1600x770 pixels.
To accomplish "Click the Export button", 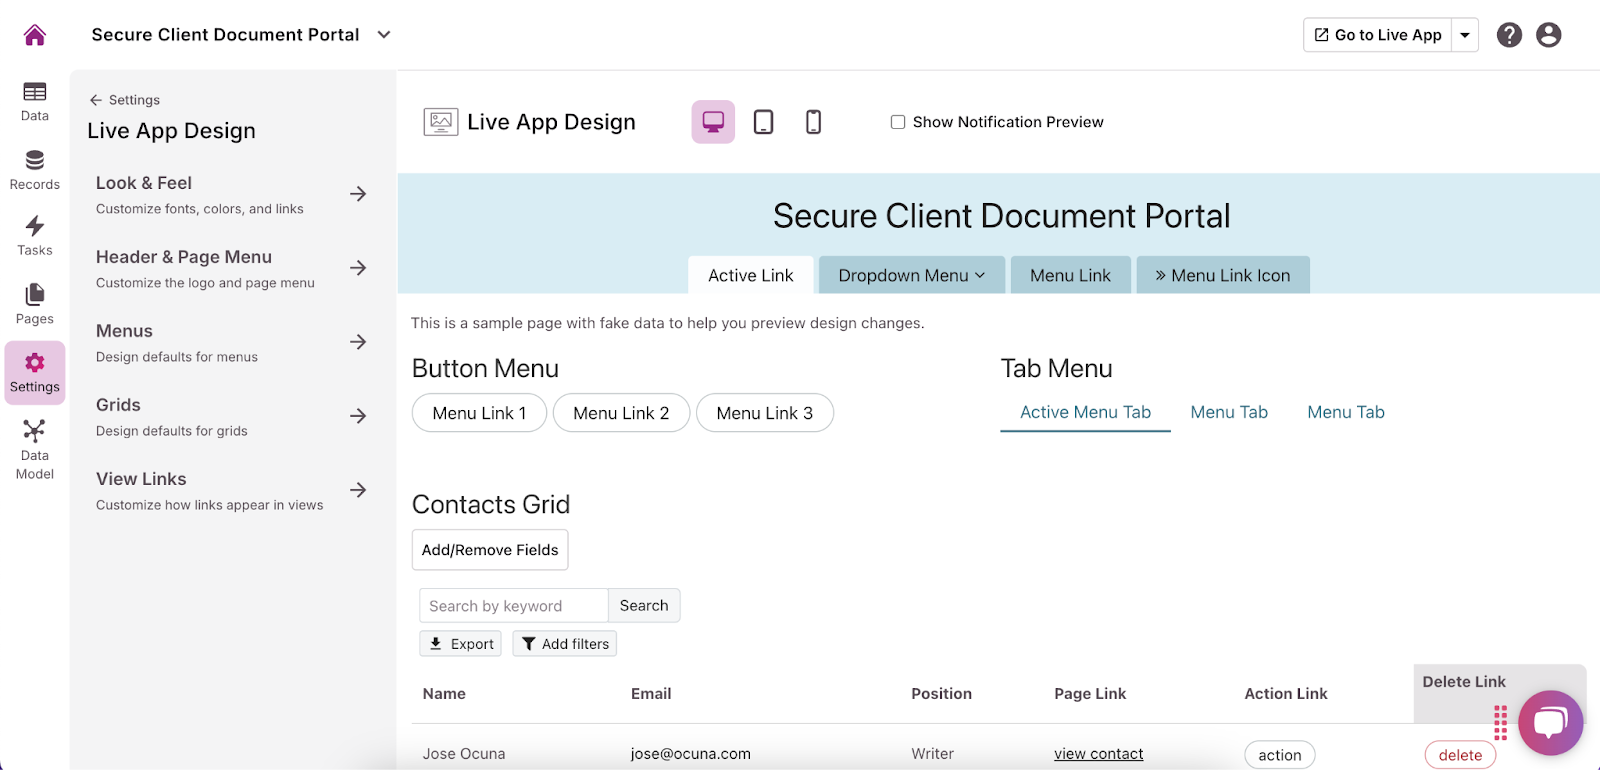I will [x=461, y=644].
